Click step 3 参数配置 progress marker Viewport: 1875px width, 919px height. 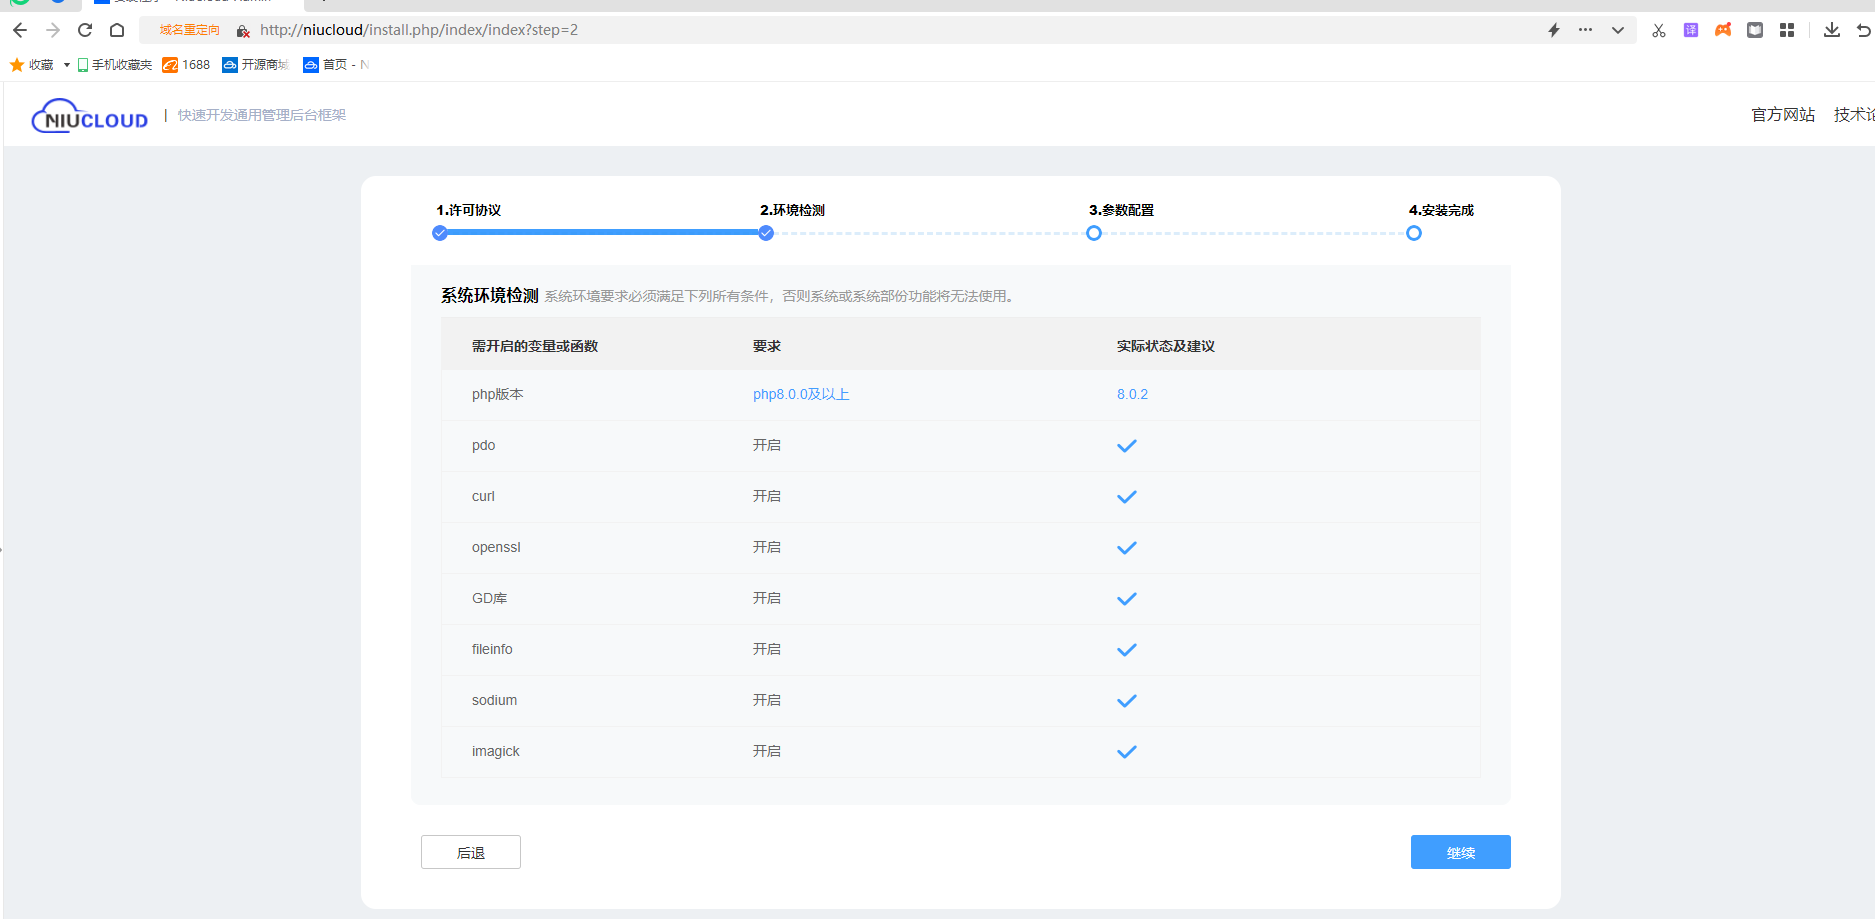click(1094, 233)
